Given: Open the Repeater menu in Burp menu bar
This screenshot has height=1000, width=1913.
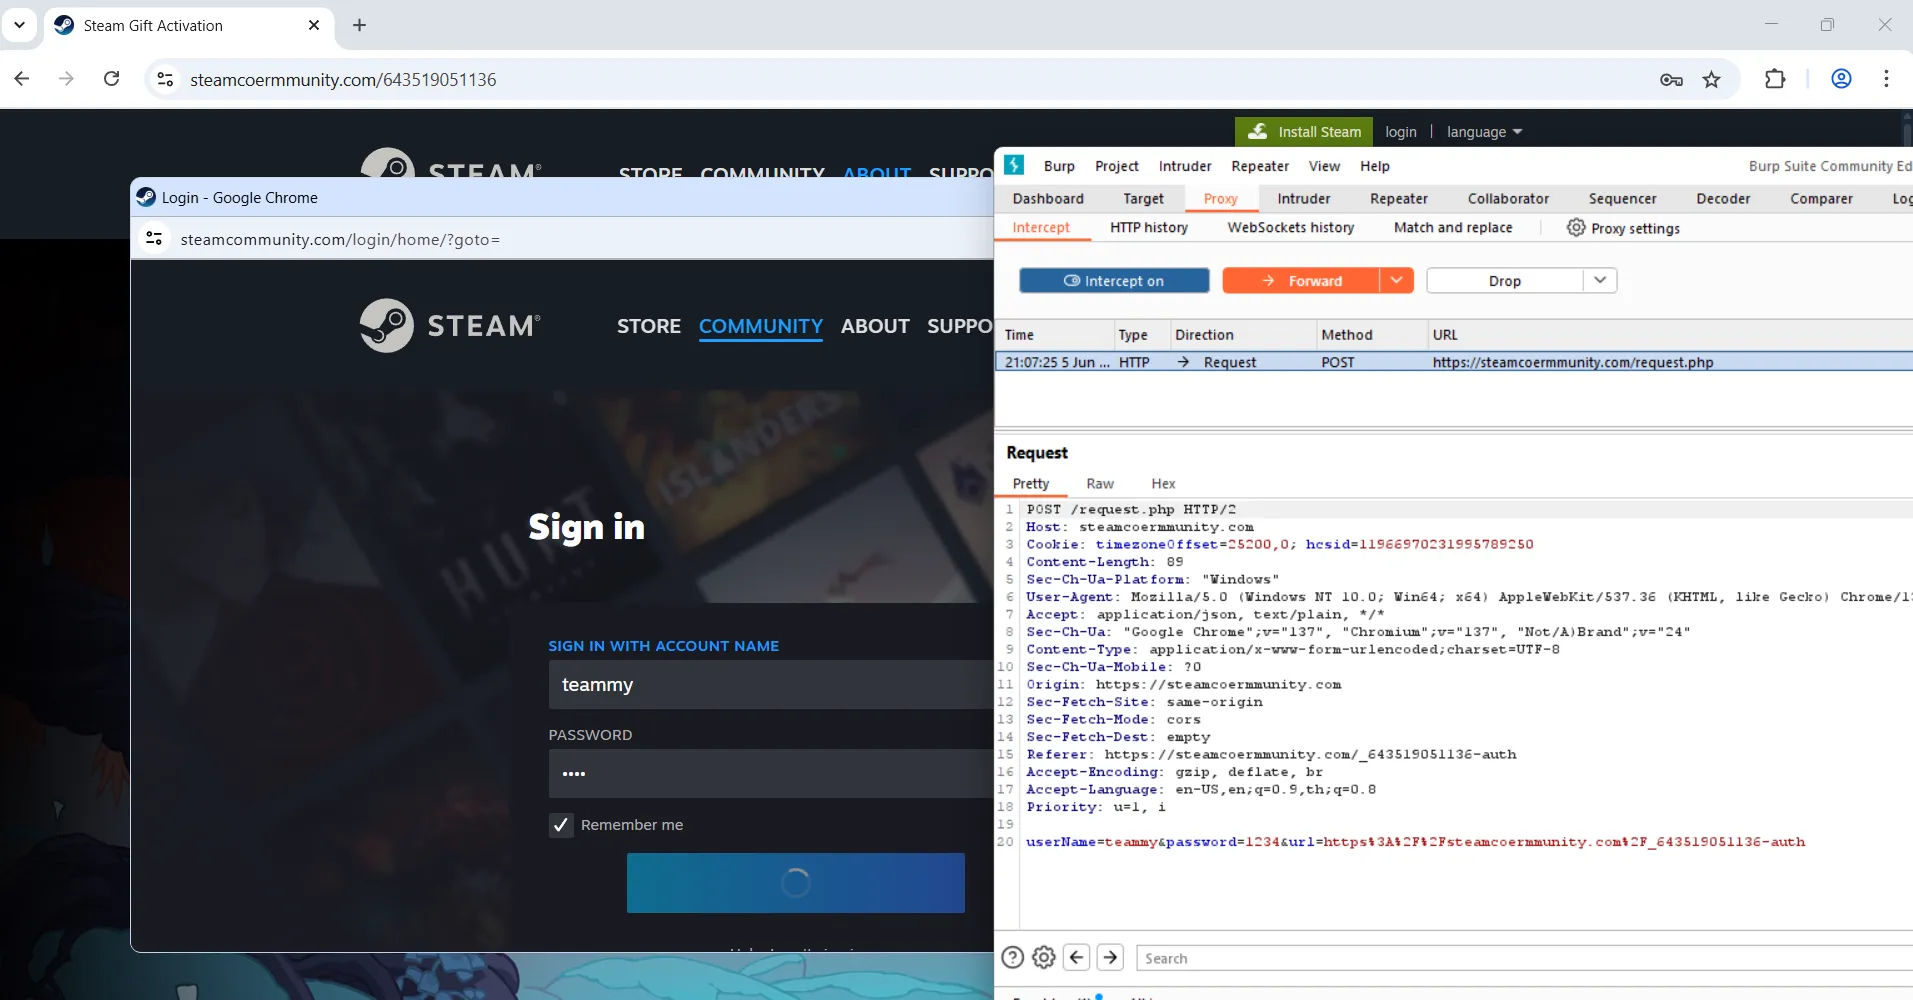Looking at the screenshot, I should 1260,166.
